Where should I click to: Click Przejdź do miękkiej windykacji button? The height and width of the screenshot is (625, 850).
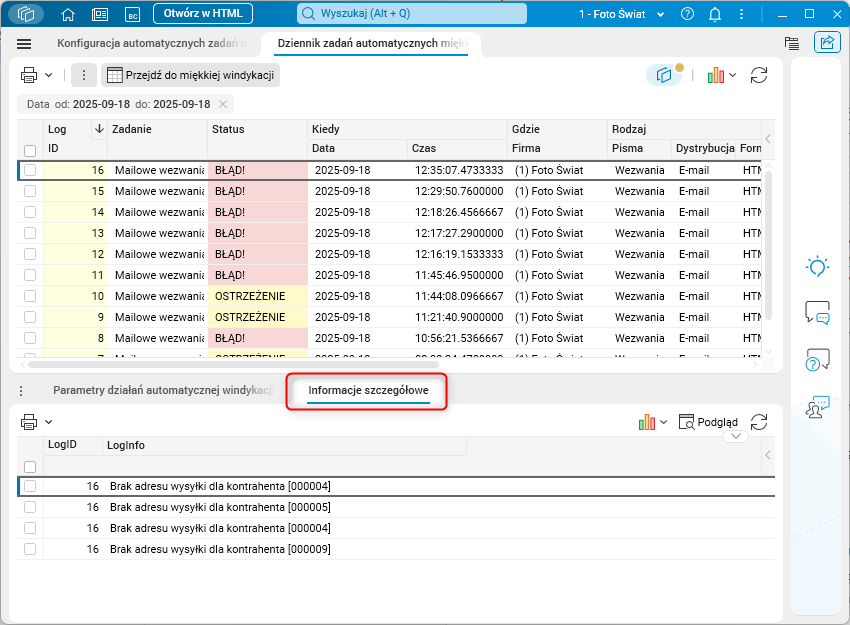pyautogui.click(x=190, y=75)
